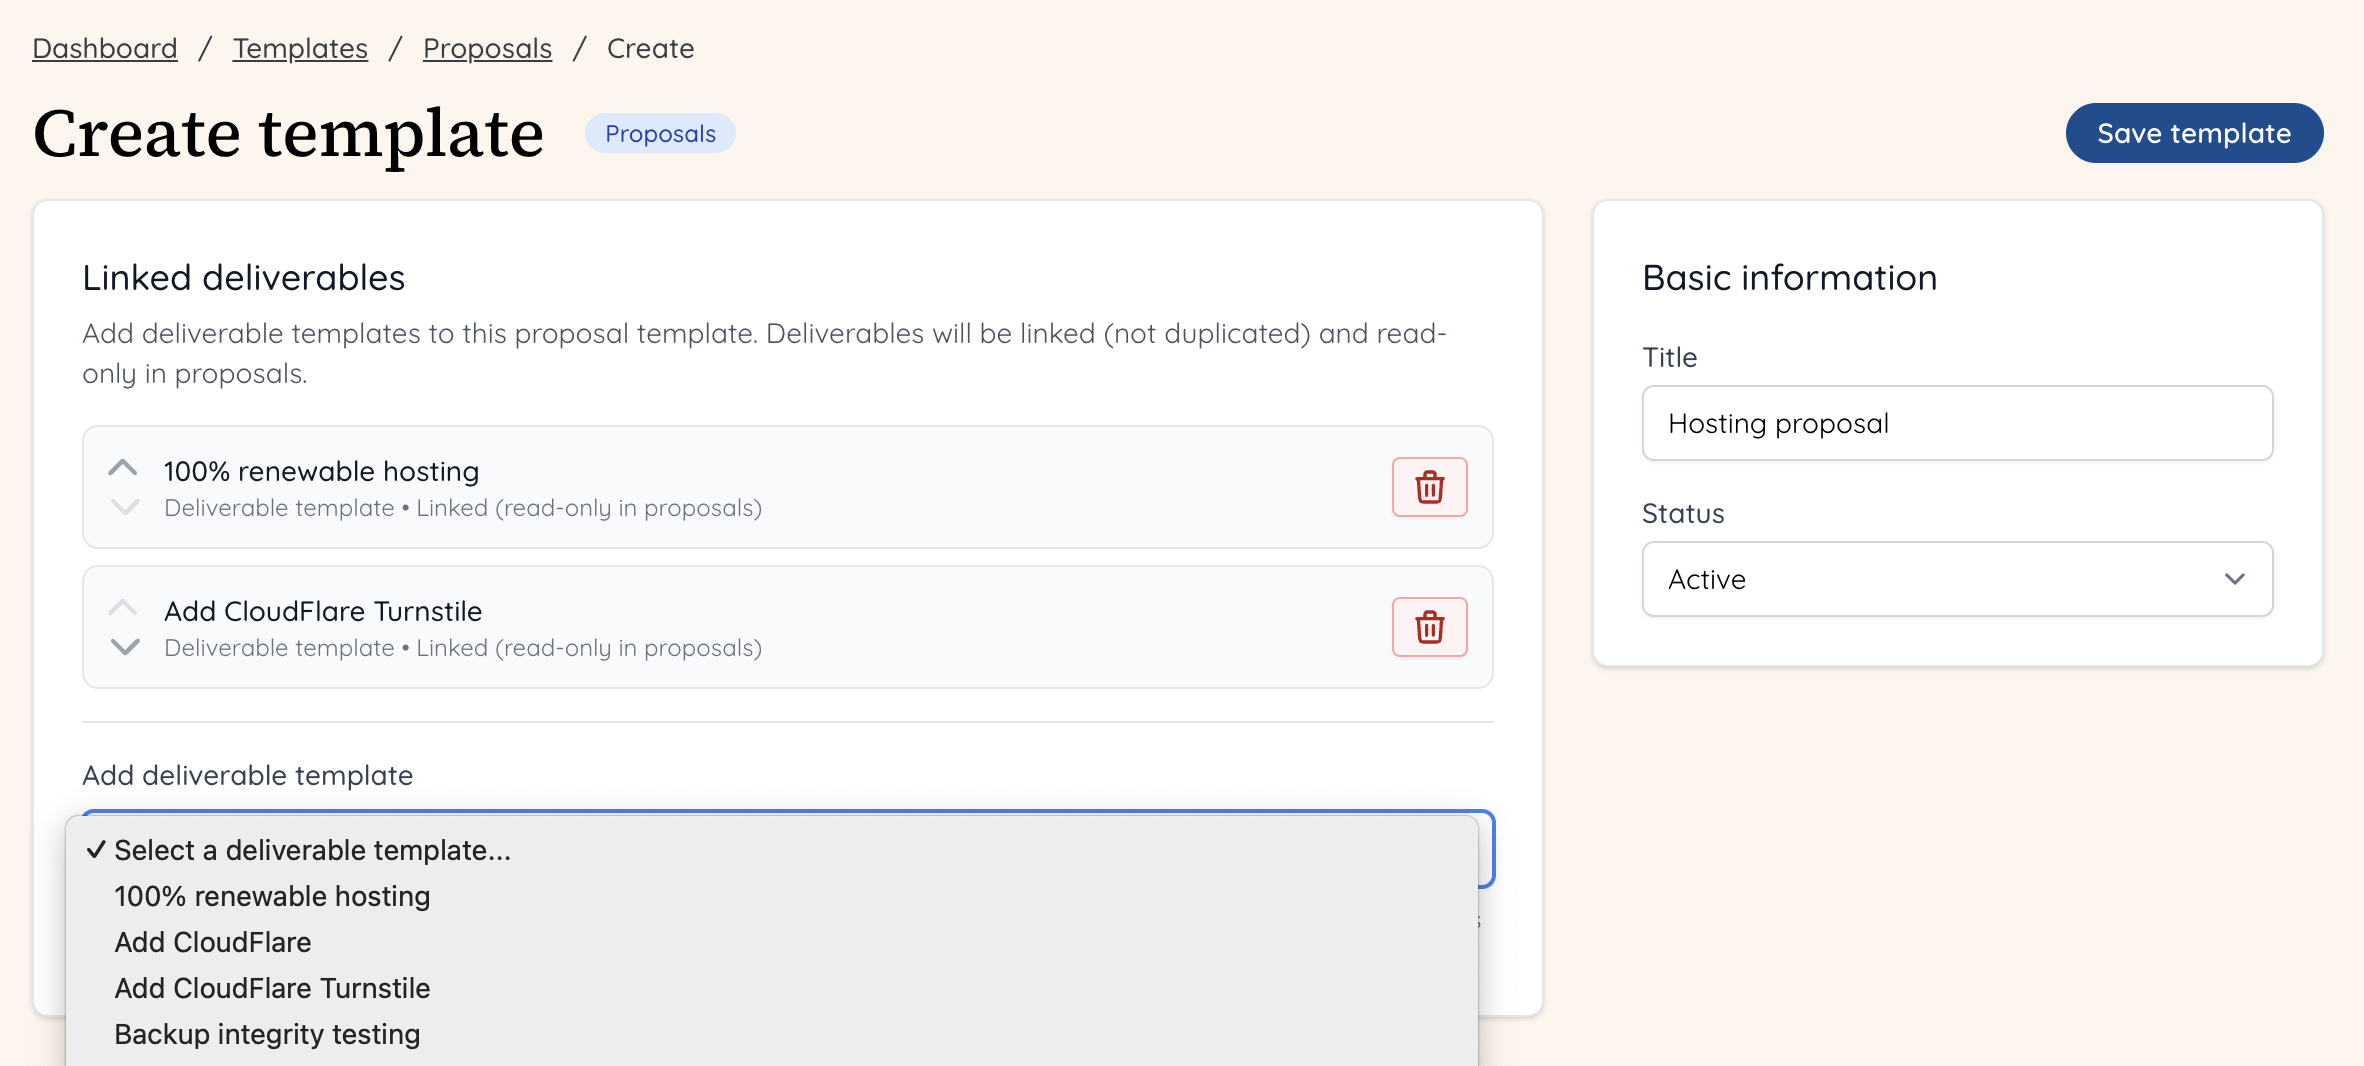Open the Templates breadcrumb link
Image resolution: width=2364 pixels, height=1066 pixels.
[300, 47]
